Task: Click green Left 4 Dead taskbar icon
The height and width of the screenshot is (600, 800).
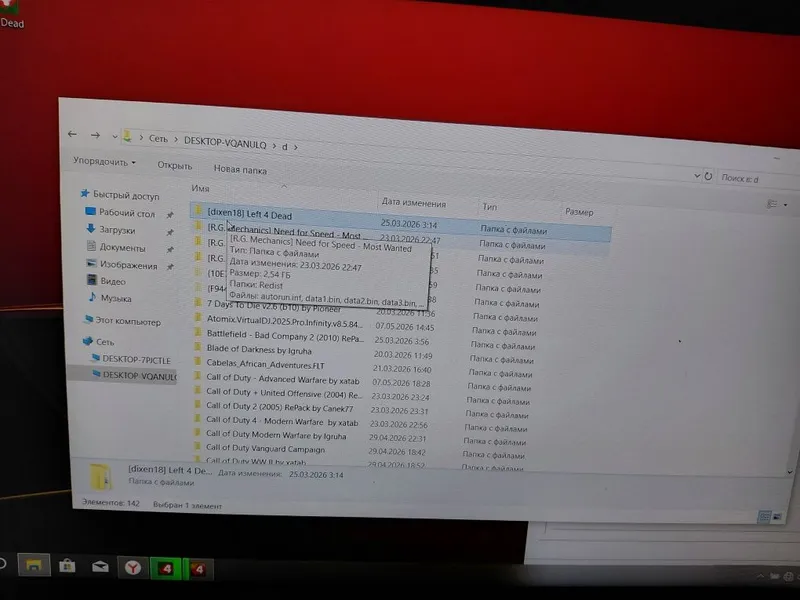Action: click(166, 568)
